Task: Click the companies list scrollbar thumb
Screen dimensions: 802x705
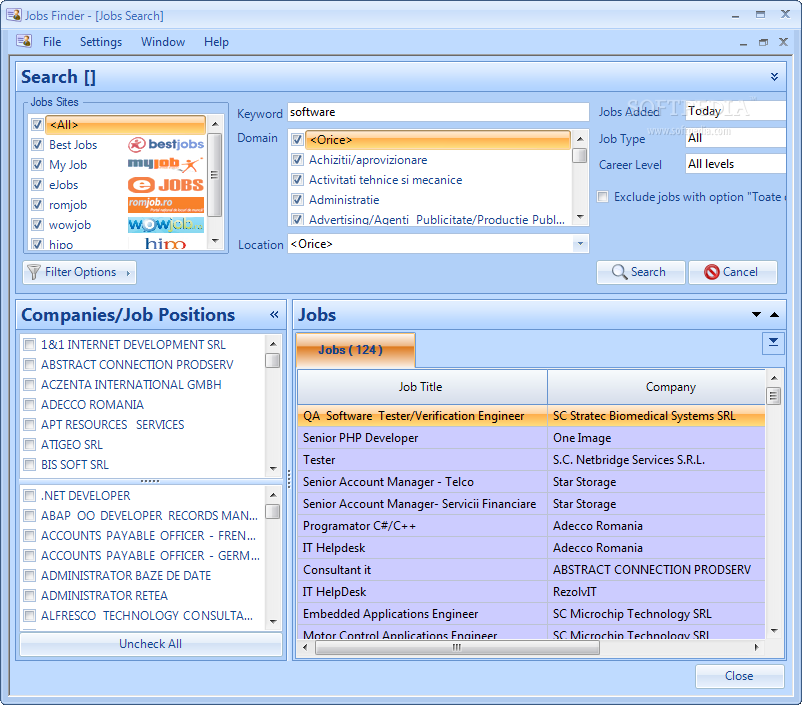Action: (x=273, y=360)
